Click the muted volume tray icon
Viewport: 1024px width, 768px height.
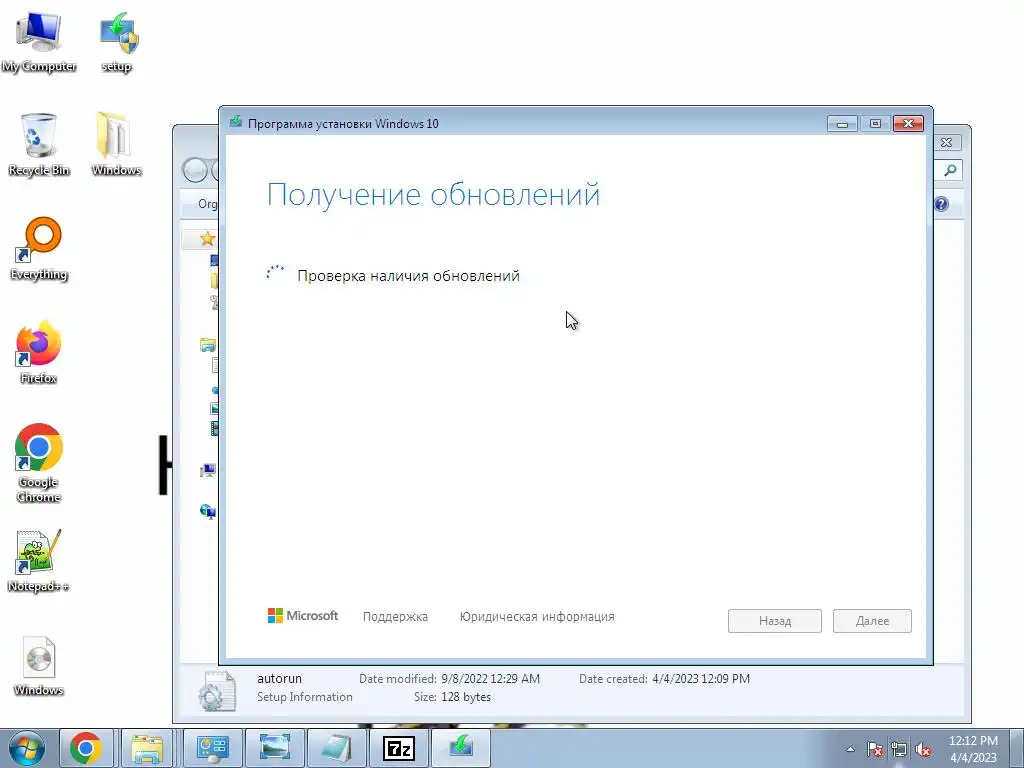pyautogui.click(x=923, y=750)
